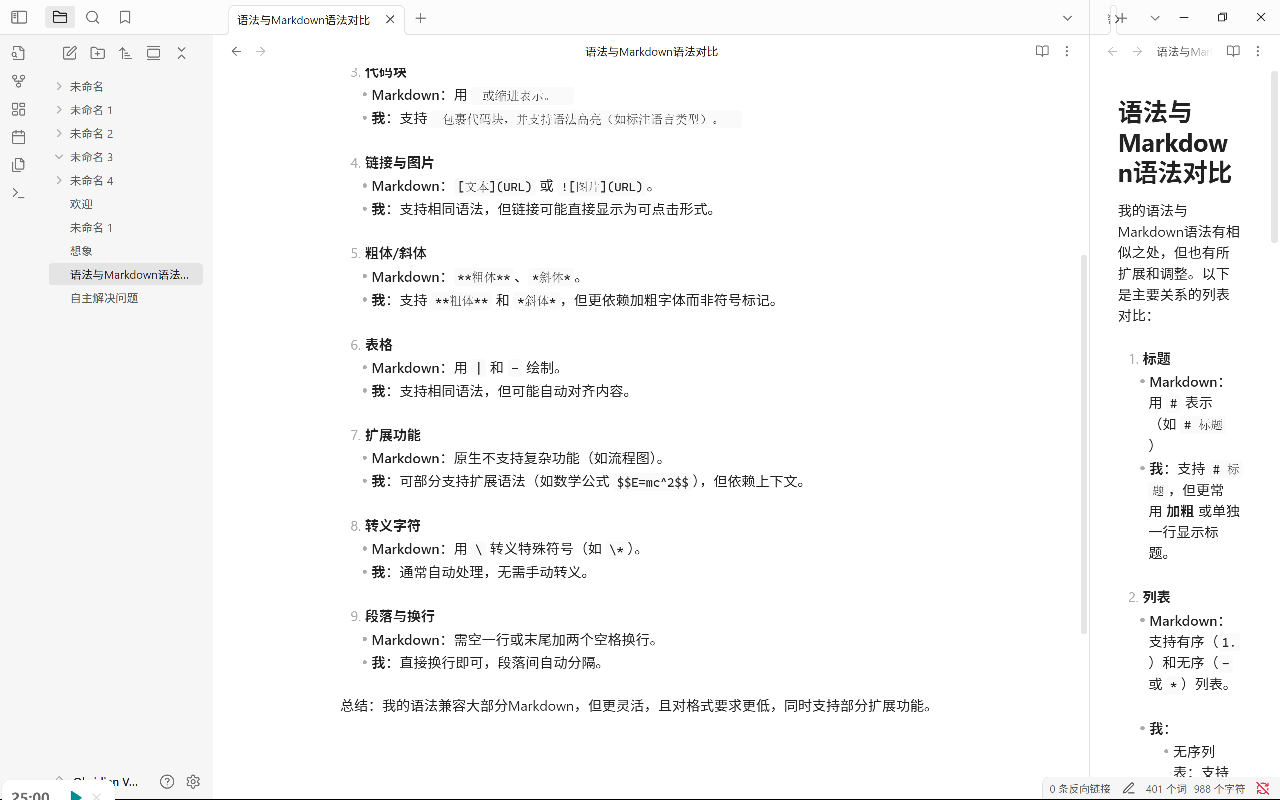Open vault switcher chevron at bottom
Viewport: 1280px width, 800px height.
click(x=59, y=780)
